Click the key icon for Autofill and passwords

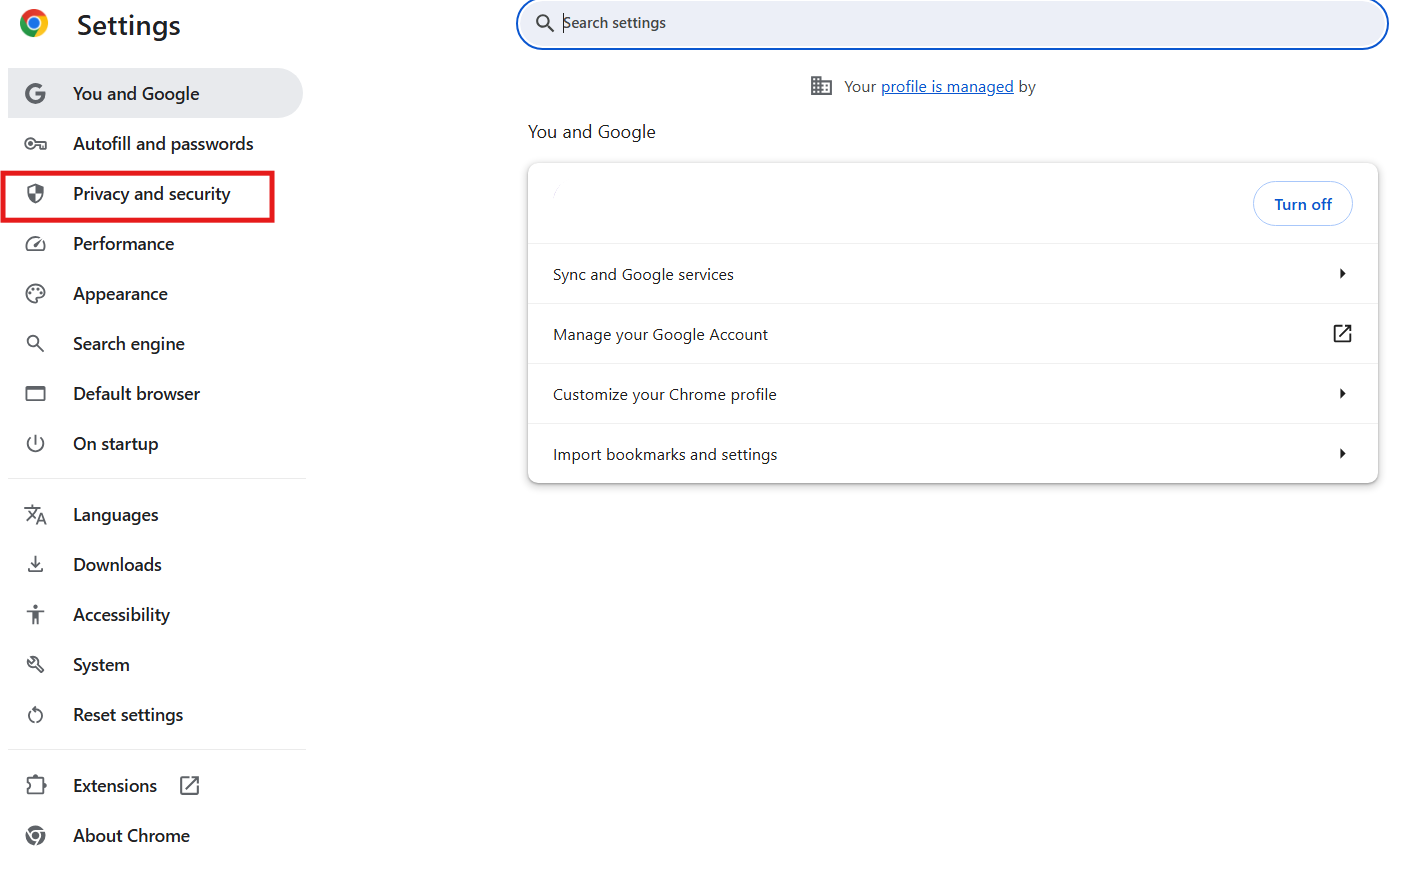[35, 144]
